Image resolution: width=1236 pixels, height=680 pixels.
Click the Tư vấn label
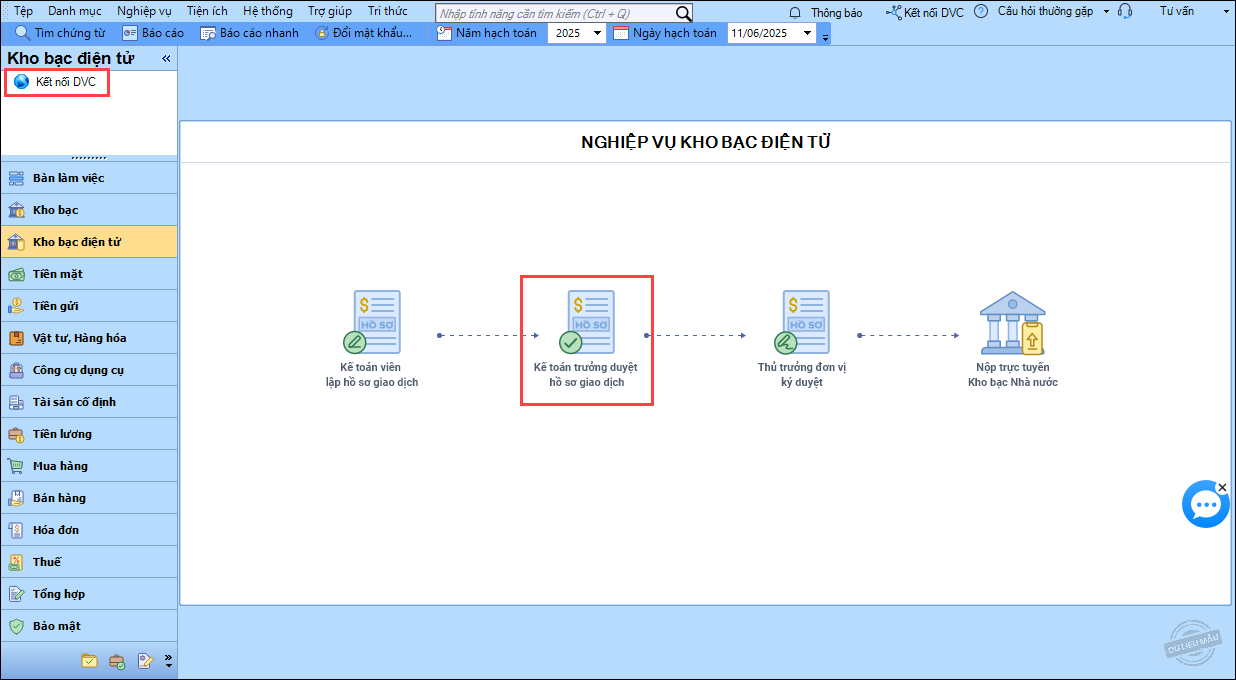1177,11
